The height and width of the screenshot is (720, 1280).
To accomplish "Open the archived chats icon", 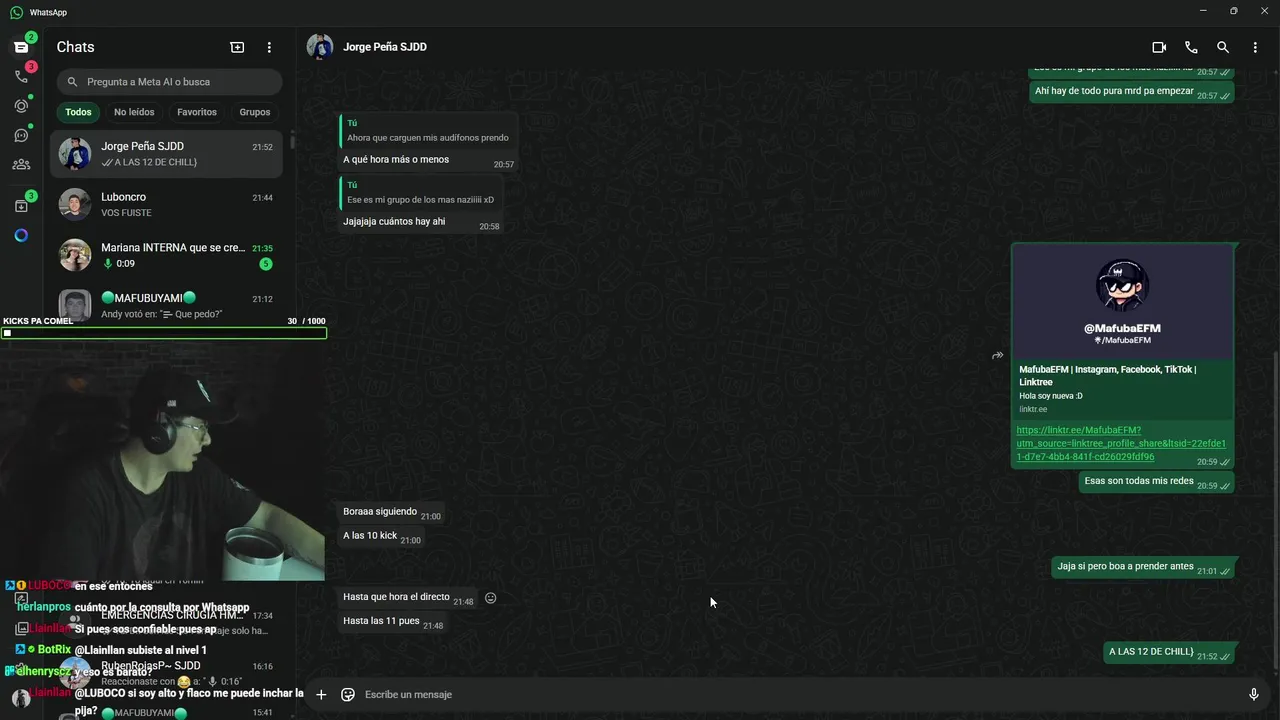I will (21, 206).
